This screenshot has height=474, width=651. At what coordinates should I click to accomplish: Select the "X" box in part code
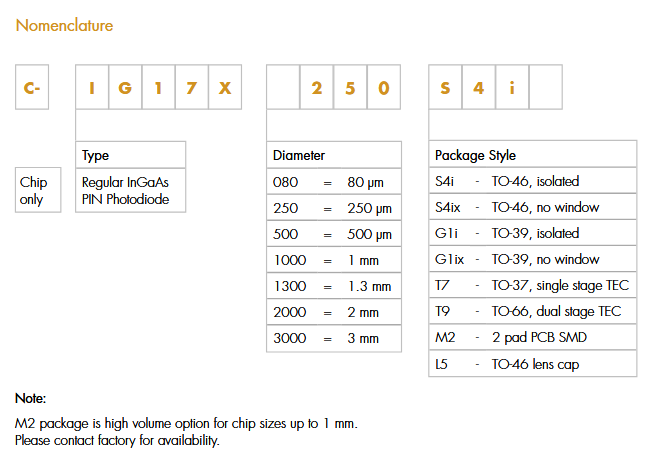pos(225,90)
